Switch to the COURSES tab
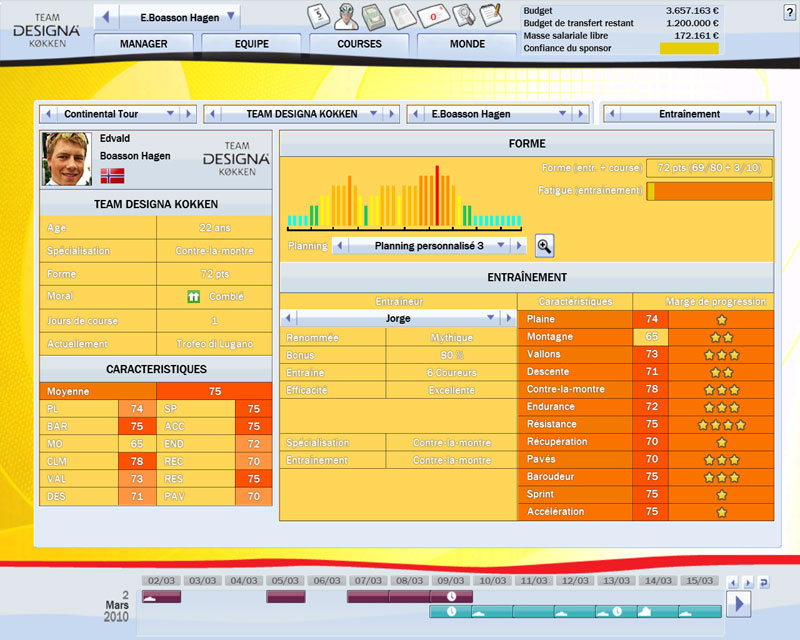Screen dimensions: 800x640 (359, 44)
